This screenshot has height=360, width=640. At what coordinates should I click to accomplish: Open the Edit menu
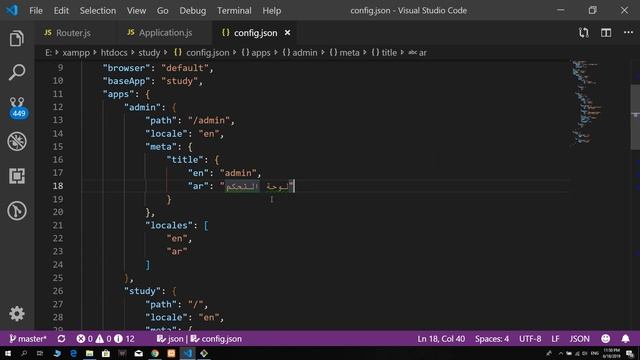(x=61, y=11)
